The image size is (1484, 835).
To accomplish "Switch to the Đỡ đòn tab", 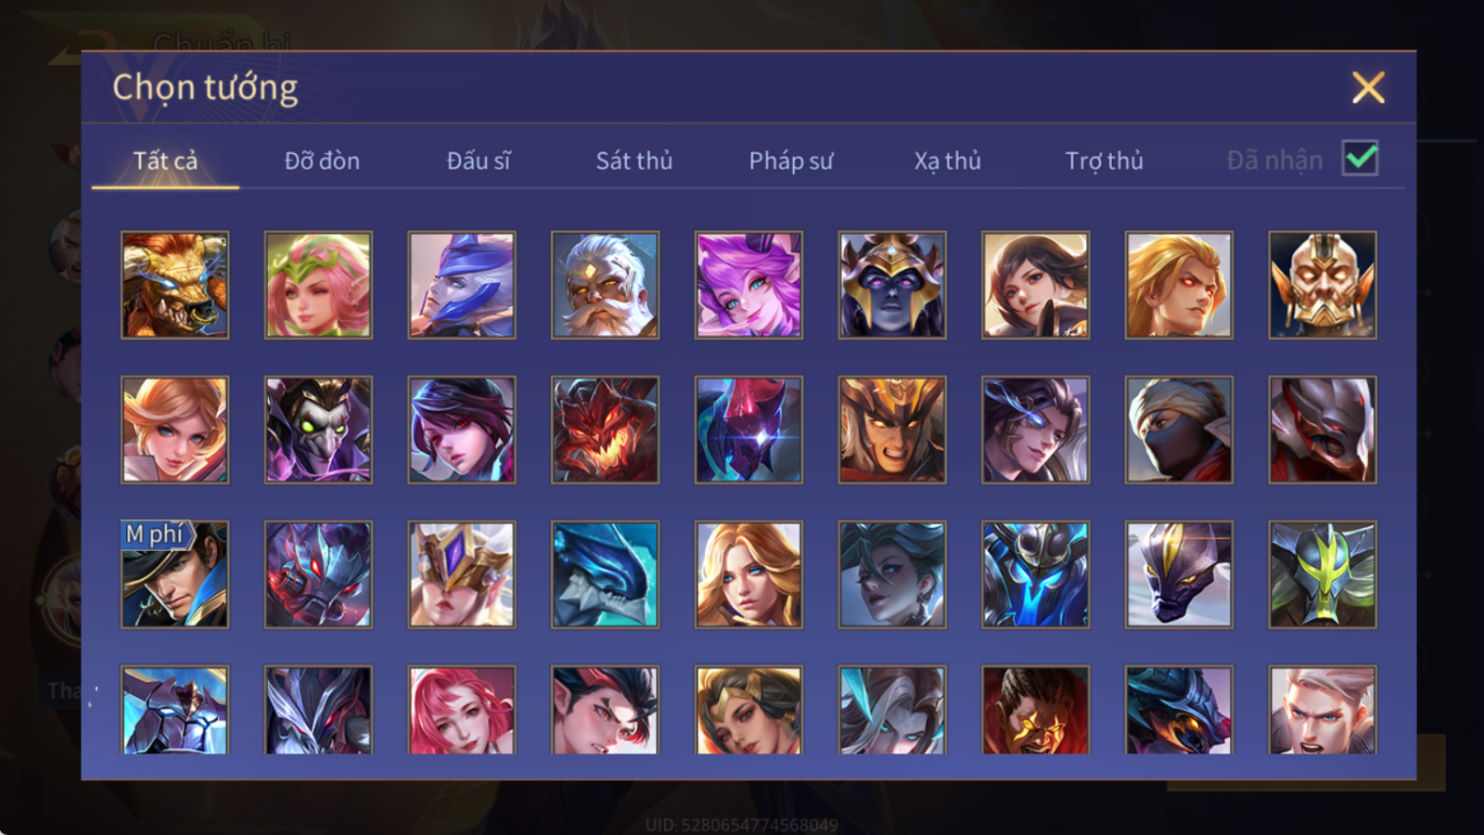I will 322,160.
